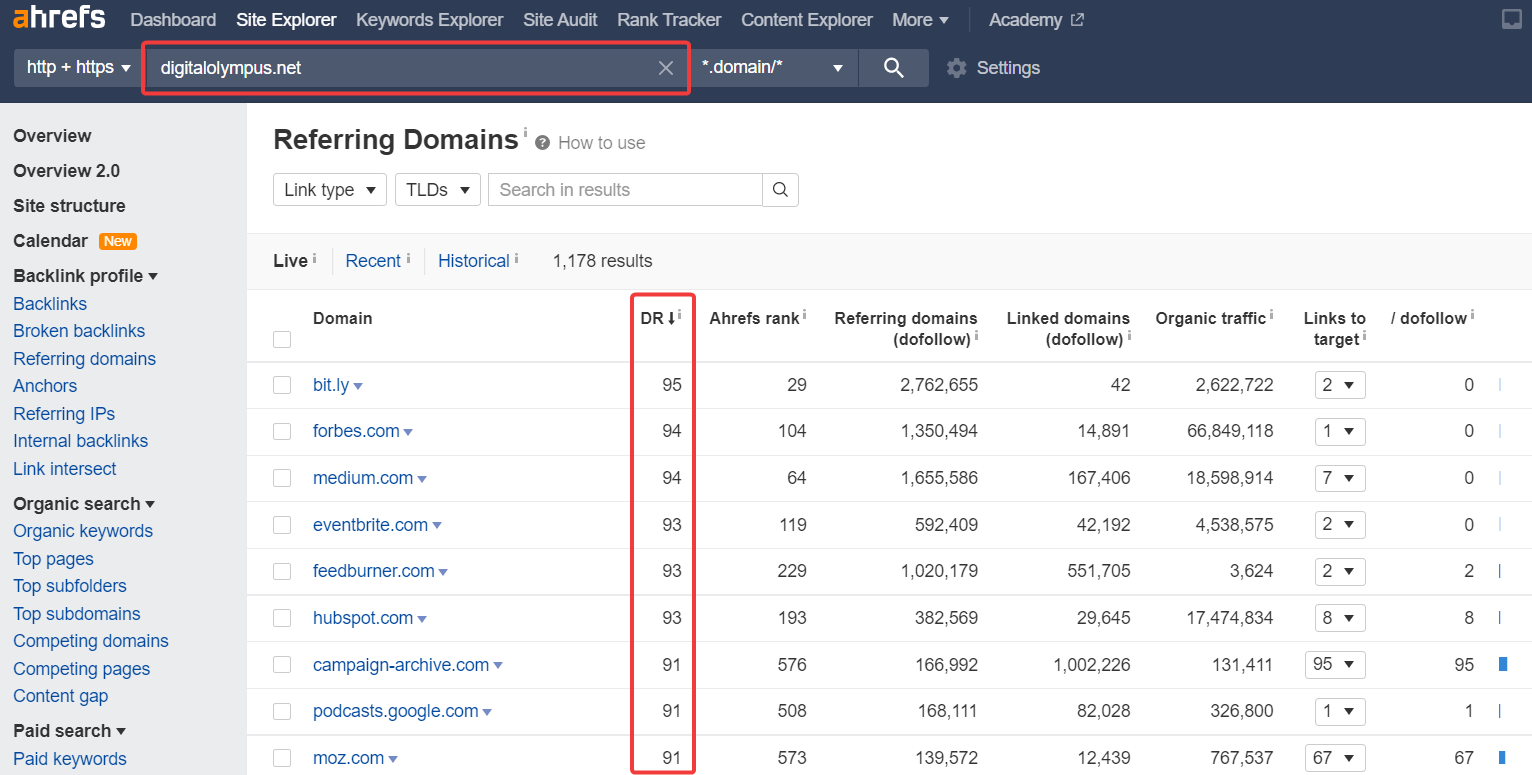Click the info icon beside Referring Domains heading
Viewport: 1532px width, 775px height.
(525, 131)
